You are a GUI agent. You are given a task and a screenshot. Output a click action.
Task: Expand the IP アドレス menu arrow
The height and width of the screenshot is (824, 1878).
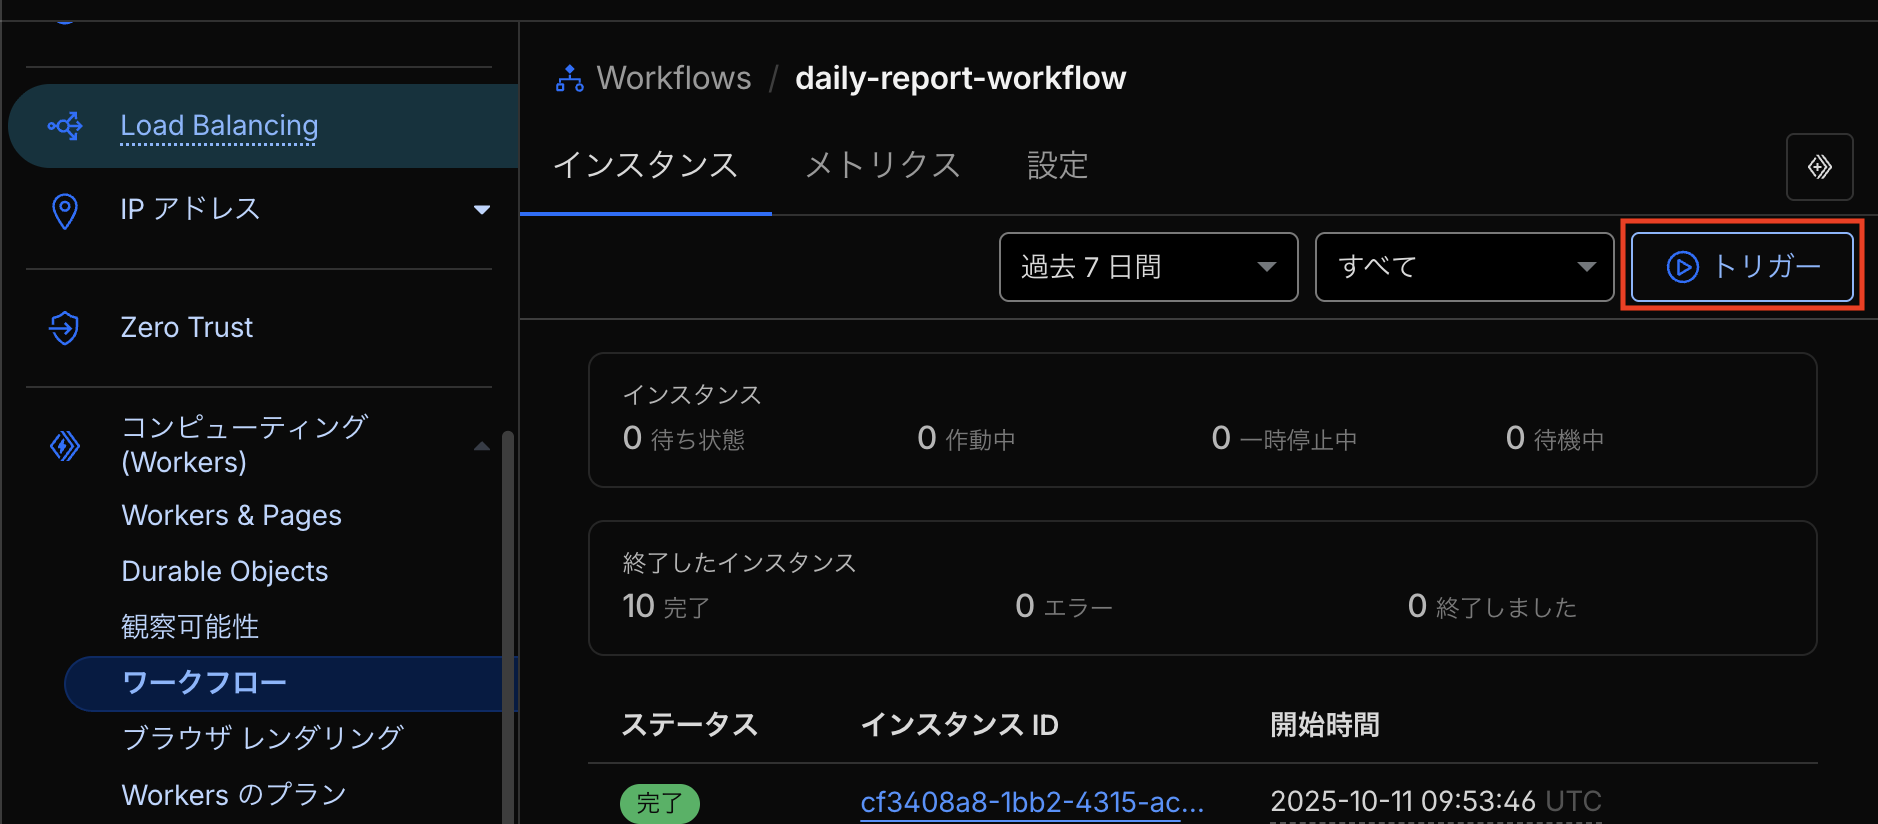point(482,210)
